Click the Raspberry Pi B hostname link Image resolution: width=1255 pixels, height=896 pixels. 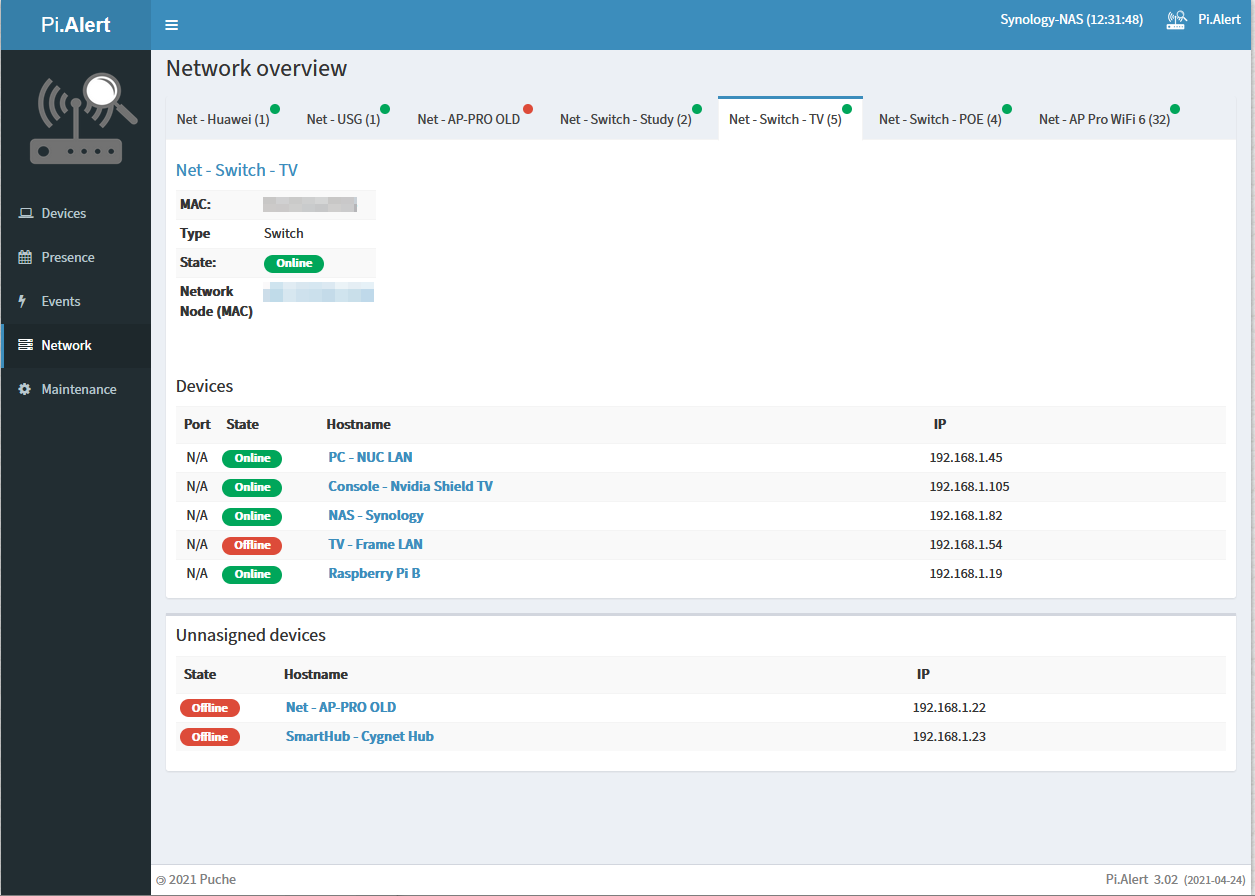tap(374, 573)
